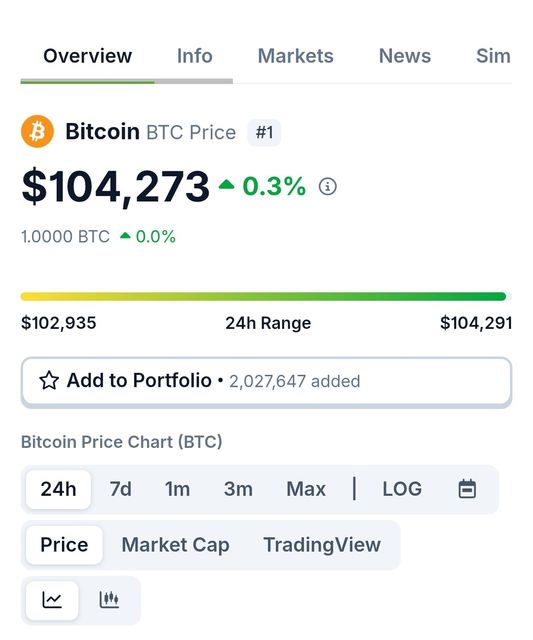This screenshot has width=533, height=640.
Task: Switch to the Markets tab
Action: pyautogui.click(x=295, y=56)
